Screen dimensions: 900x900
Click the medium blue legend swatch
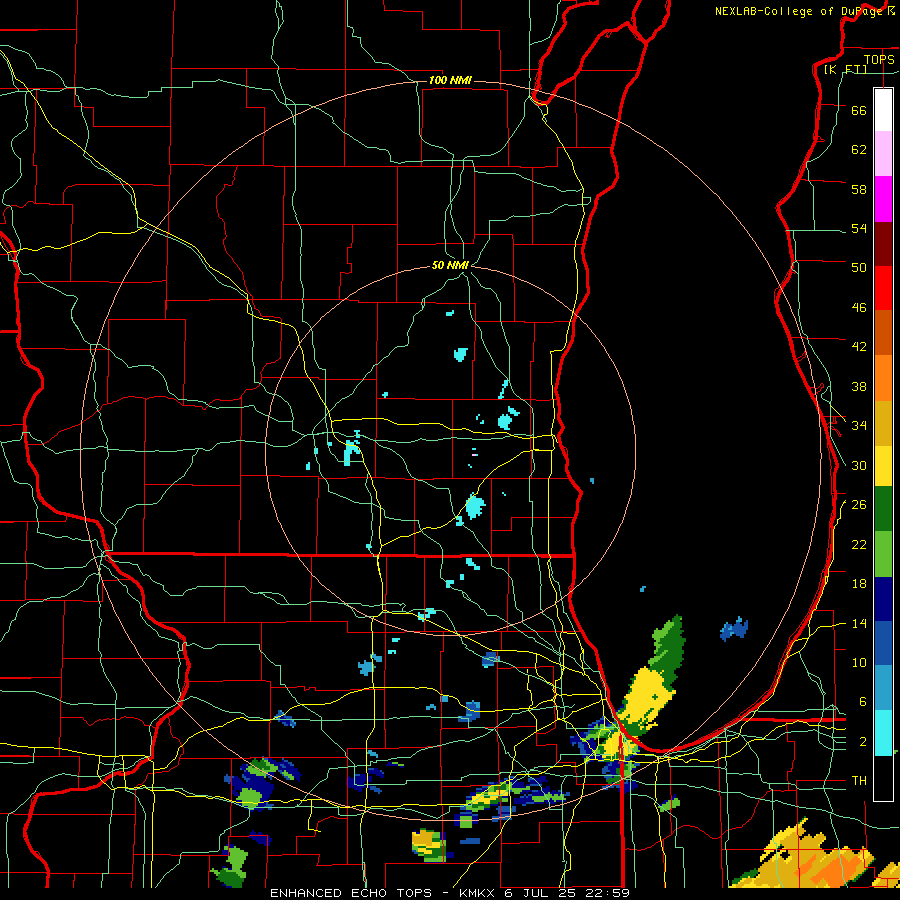tap(883, 644)
